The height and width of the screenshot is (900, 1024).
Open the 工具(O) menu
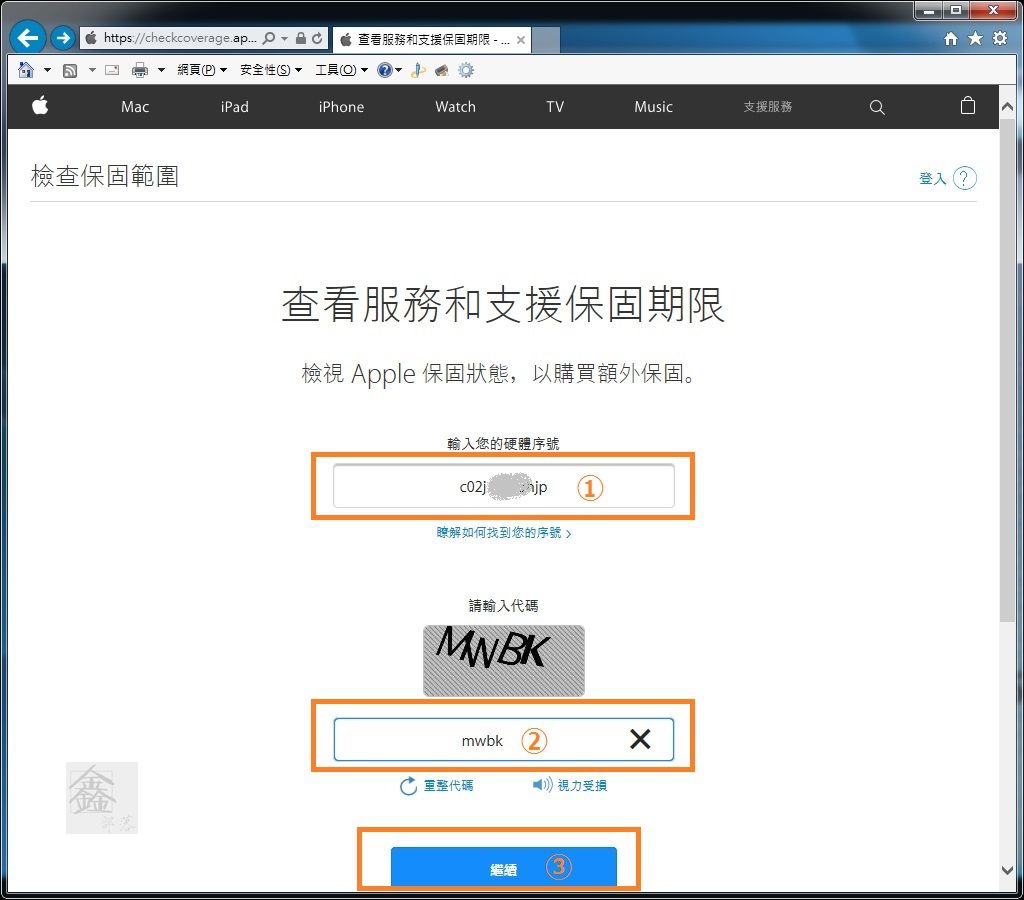[x=342, y=70]
